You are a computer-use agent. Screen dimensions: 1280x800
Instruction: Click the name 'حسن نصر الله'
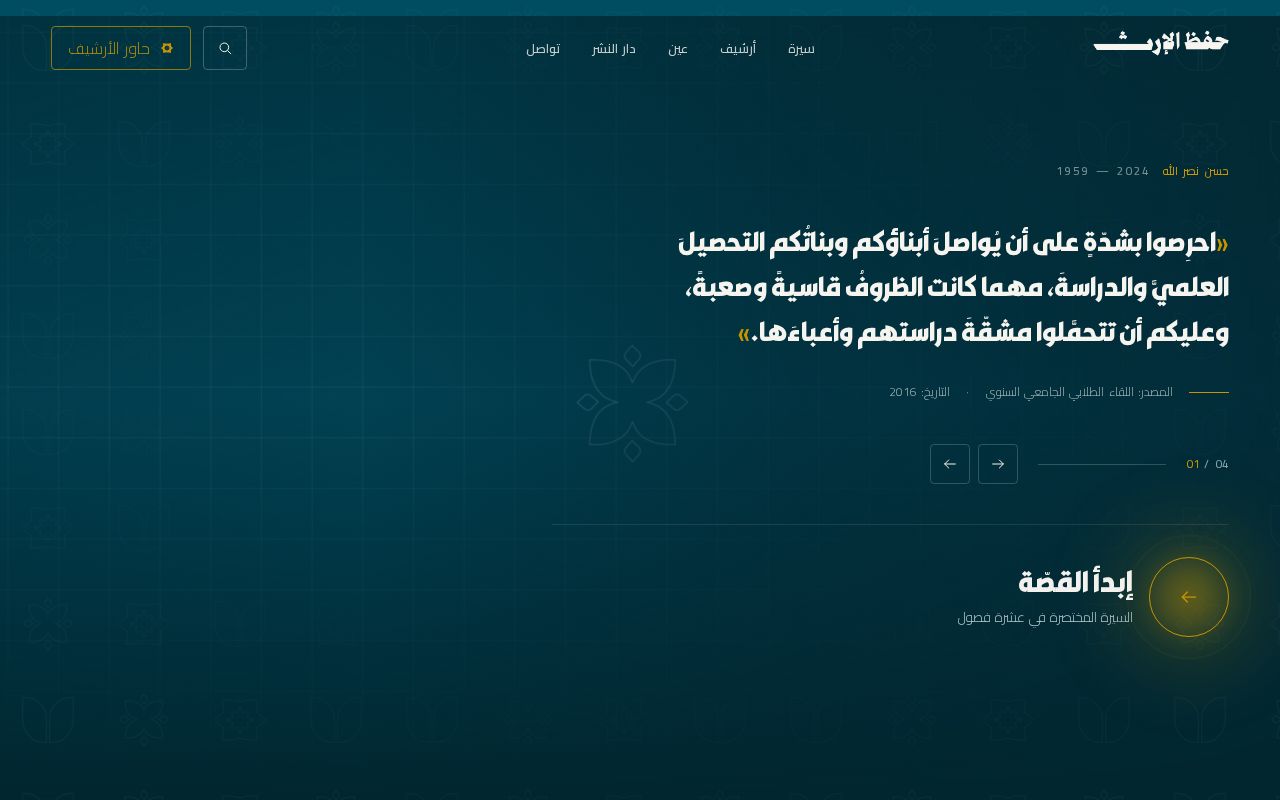pyautogui.click(x=1195, y=171)
